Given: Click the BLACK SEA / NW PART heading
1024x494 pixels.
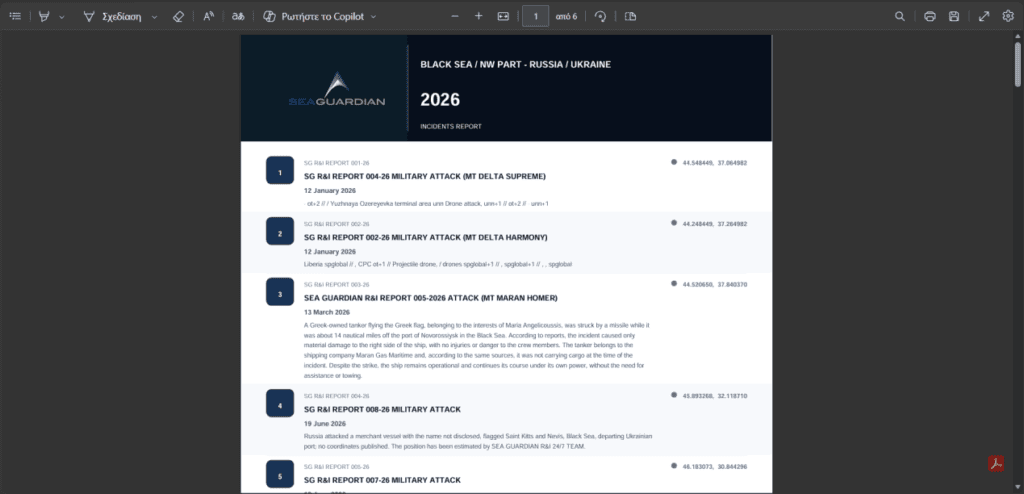Looking at the screenshot, I should (516, 65).
